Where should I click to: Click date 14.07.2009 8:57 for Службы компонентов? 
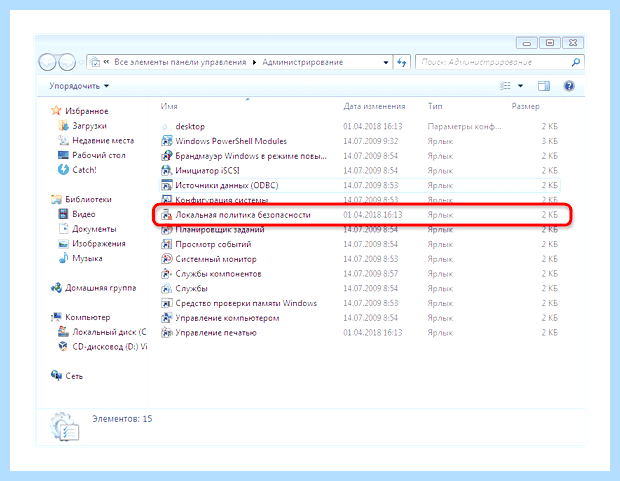coord(370,274)
